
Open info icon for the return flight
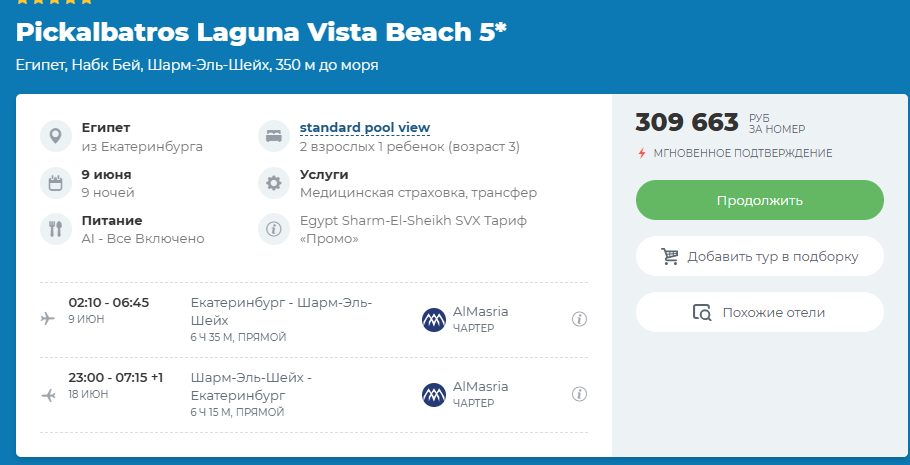[x=578, y=395]
